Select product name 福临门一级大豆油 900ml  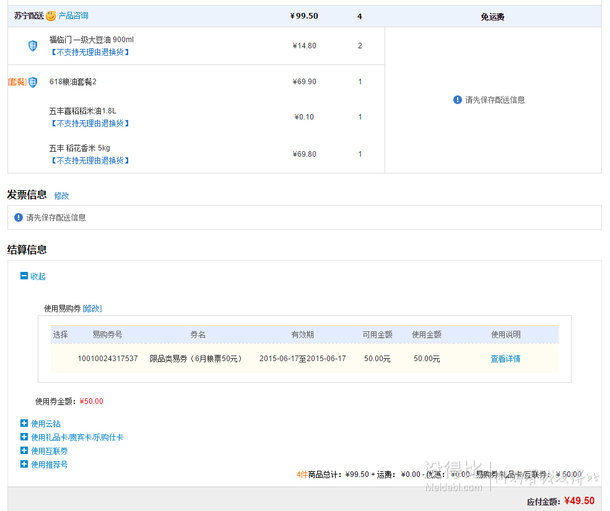point(91,40)
